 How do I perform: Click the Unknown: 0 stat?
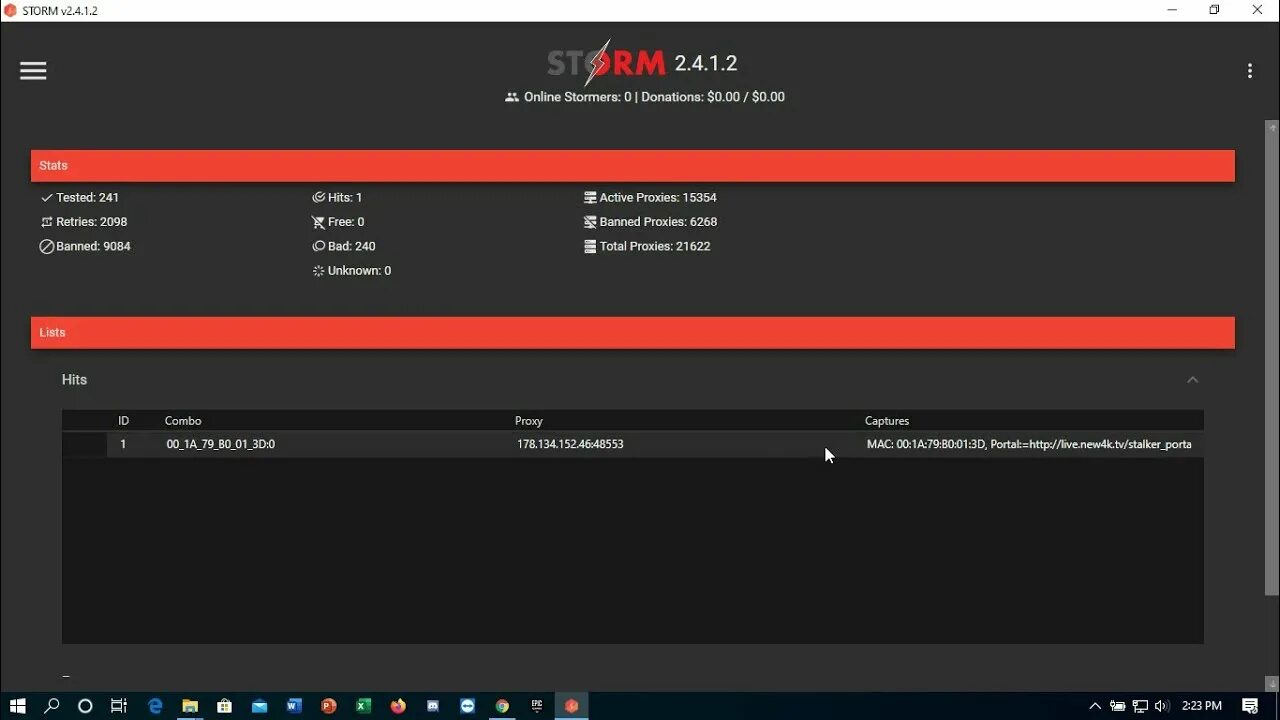click(x=352, y=271)
